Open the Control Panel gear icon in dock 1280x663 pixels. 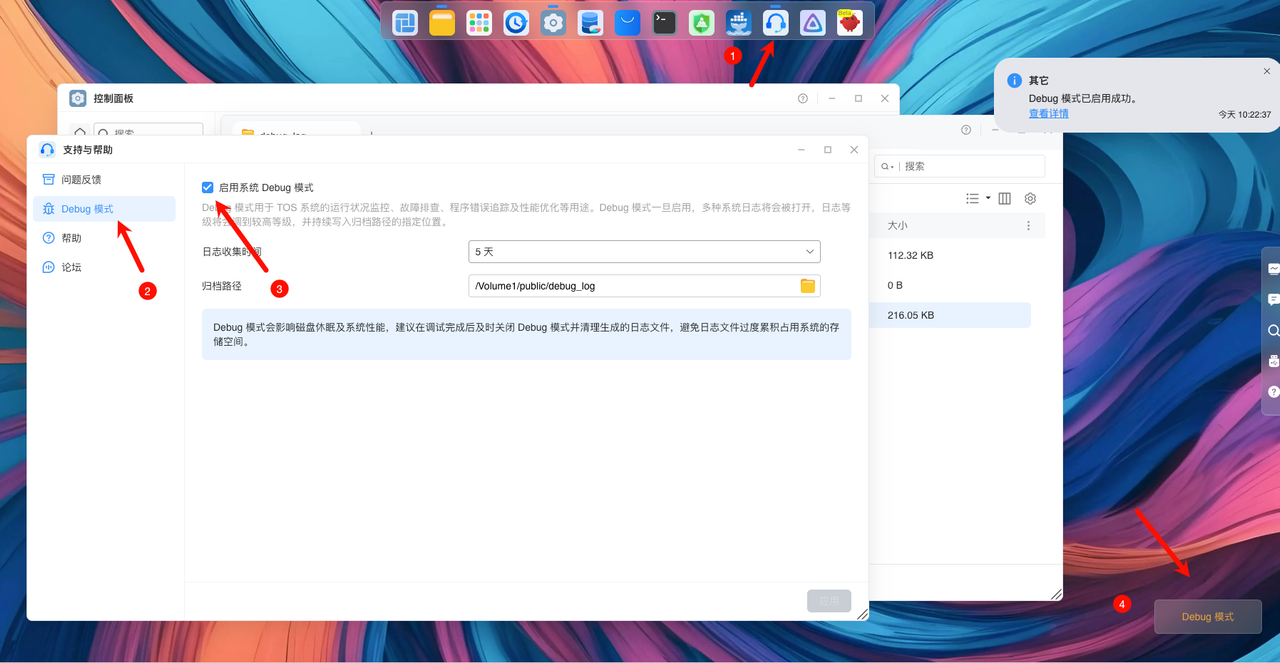click(x=553, y=22)
